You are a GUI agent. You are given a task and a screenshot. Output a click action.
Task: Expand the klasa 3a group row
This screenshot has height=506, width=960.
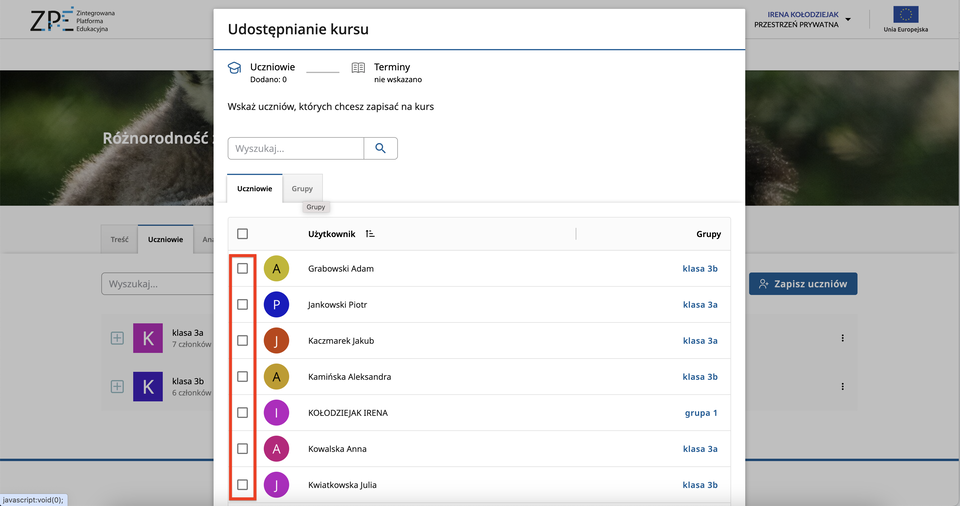click(x=117, y=338)
